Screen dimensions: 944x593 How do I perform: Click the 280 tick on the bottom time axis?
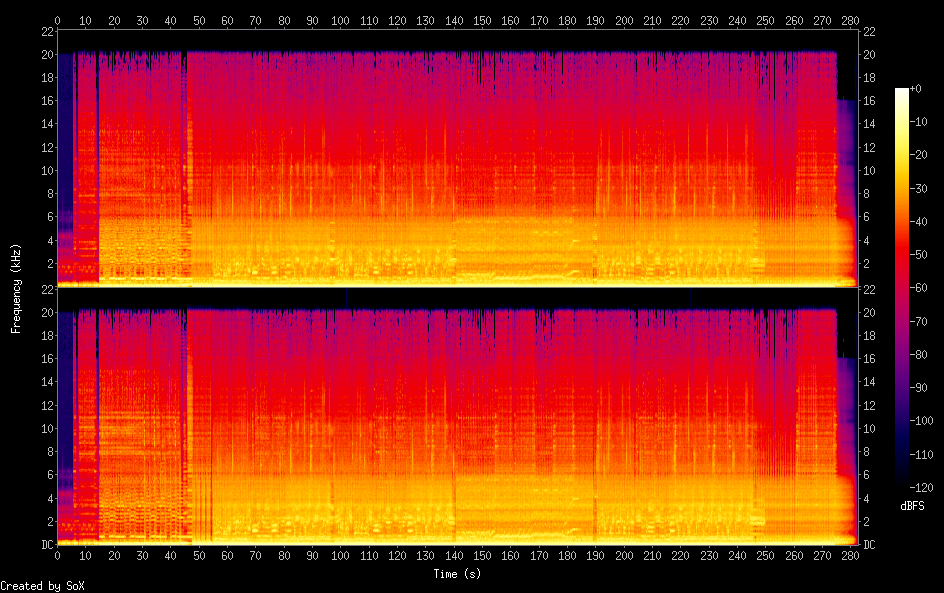point(852,555)
